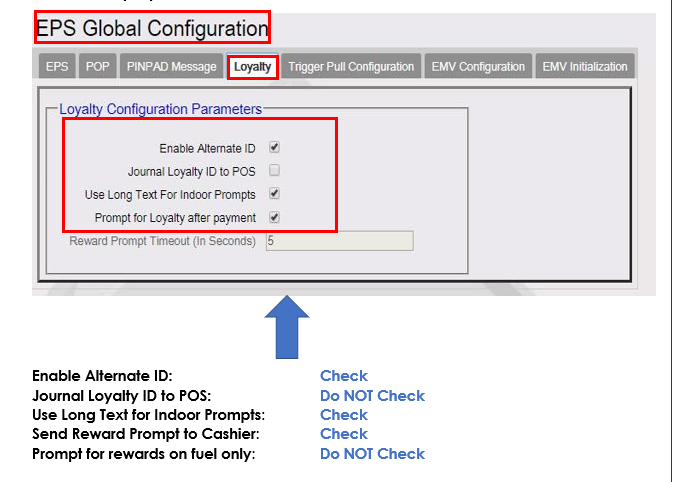The height and width of the screenshot is (482, 680).
Task: Click 'Do NOT Check' beside Journal Loyalty ID
Action: tap(373, 396)
